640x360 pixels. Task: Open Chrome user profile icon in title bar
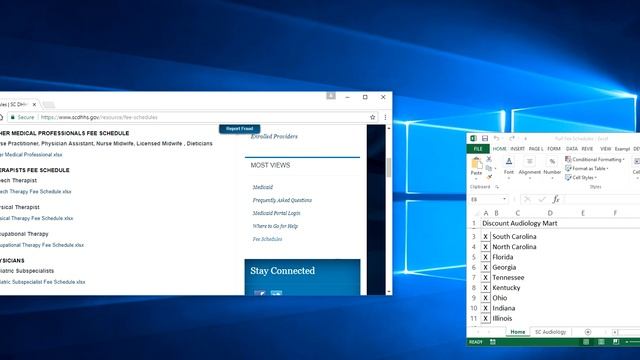[x=331, y=96]
